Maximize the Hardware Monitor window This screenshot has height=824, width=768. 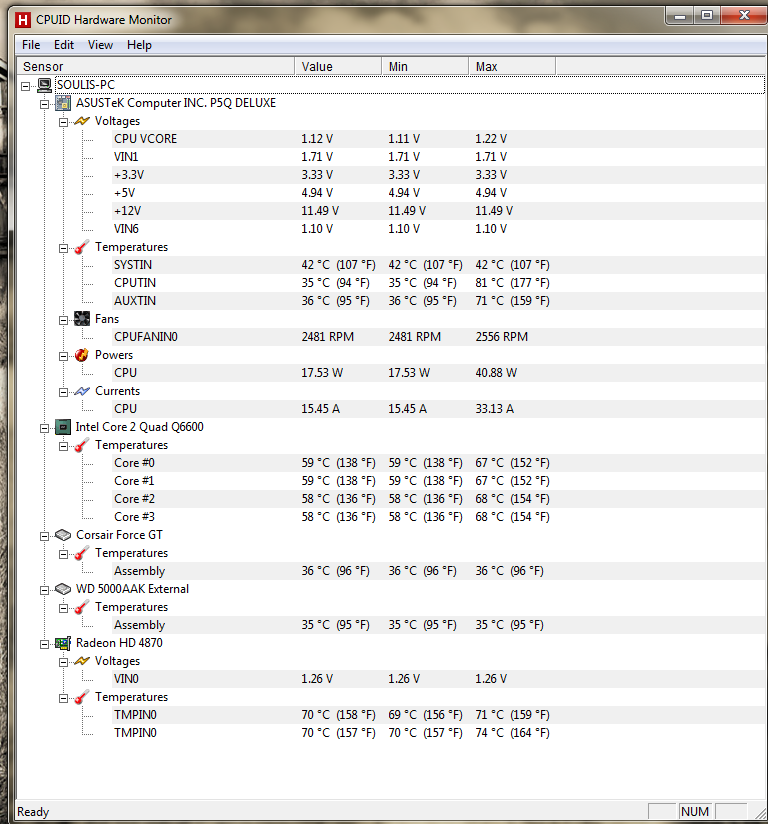707,16
